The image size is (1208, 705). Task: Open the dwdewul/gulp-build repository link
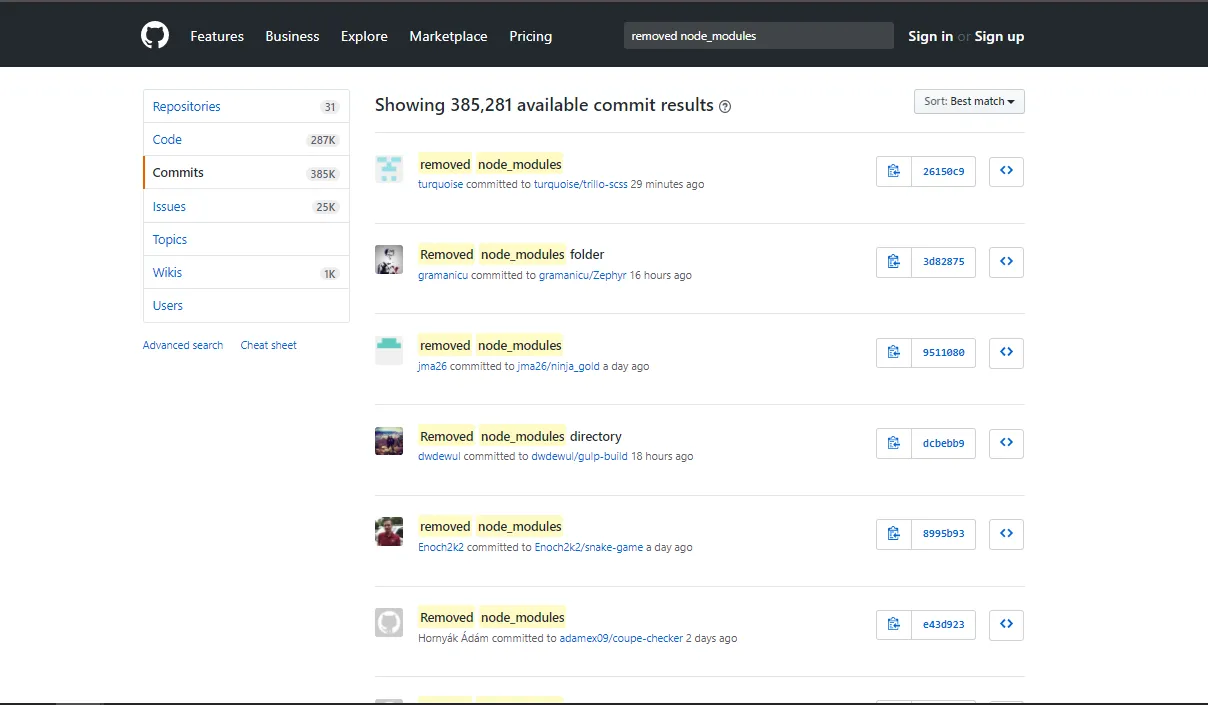coord(579,456)
